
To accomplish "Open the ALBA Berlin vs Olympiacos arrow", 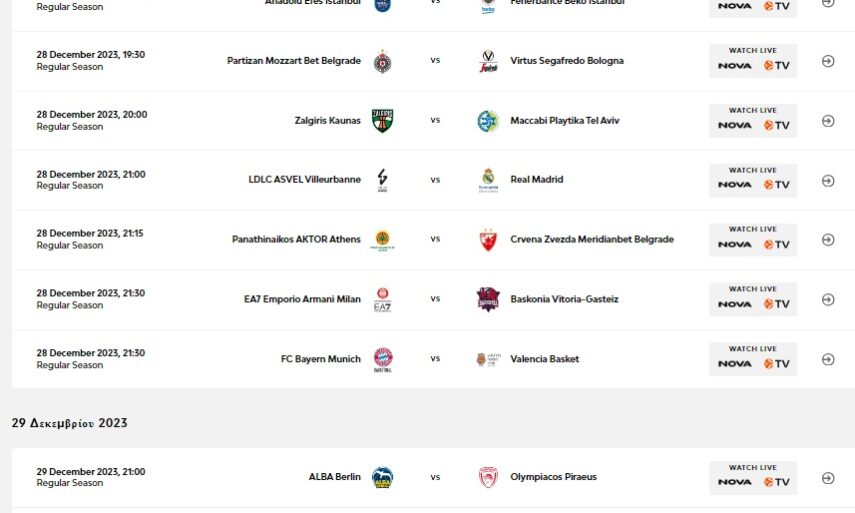I will pyautogui.click(x=827, y=478).
